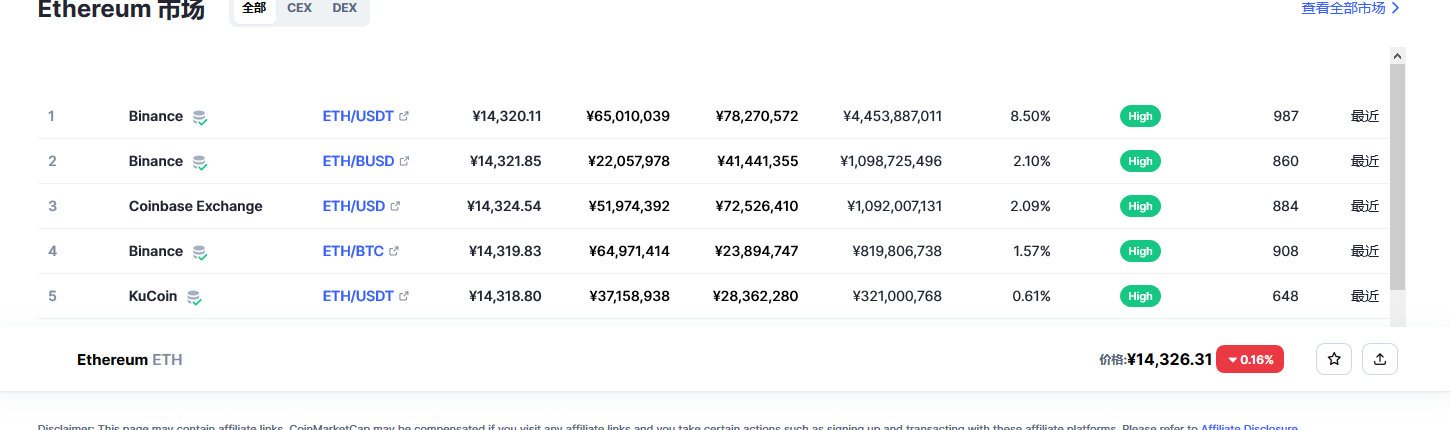Share Ethereum page using the upload icon

coord(1380,359)
